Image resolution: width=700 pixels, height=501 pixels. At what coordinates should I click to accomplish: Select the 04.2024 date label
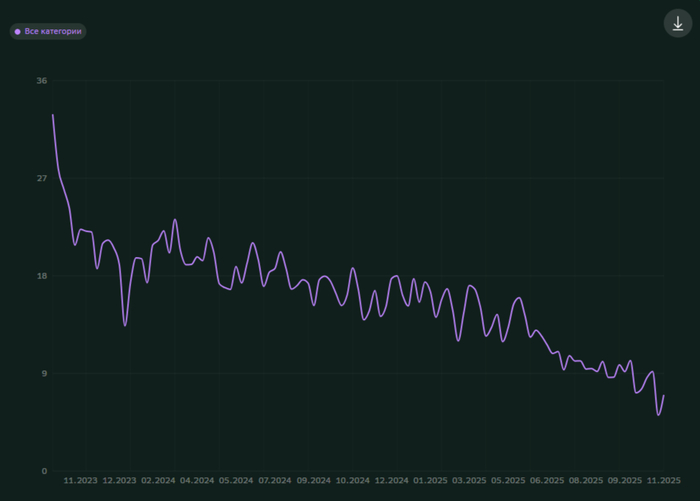pos(197,480)
